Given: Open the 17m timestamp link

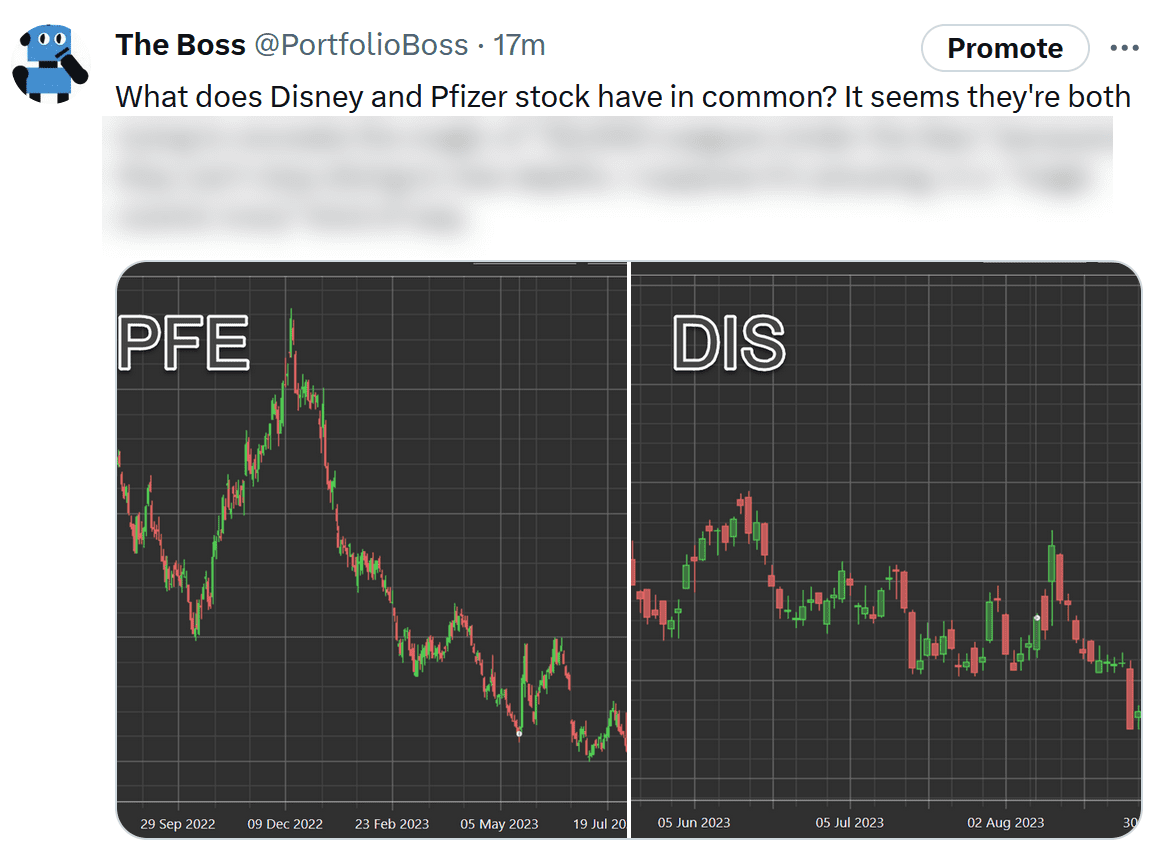Looking at the screenshot, I should (x=519, y=45).
